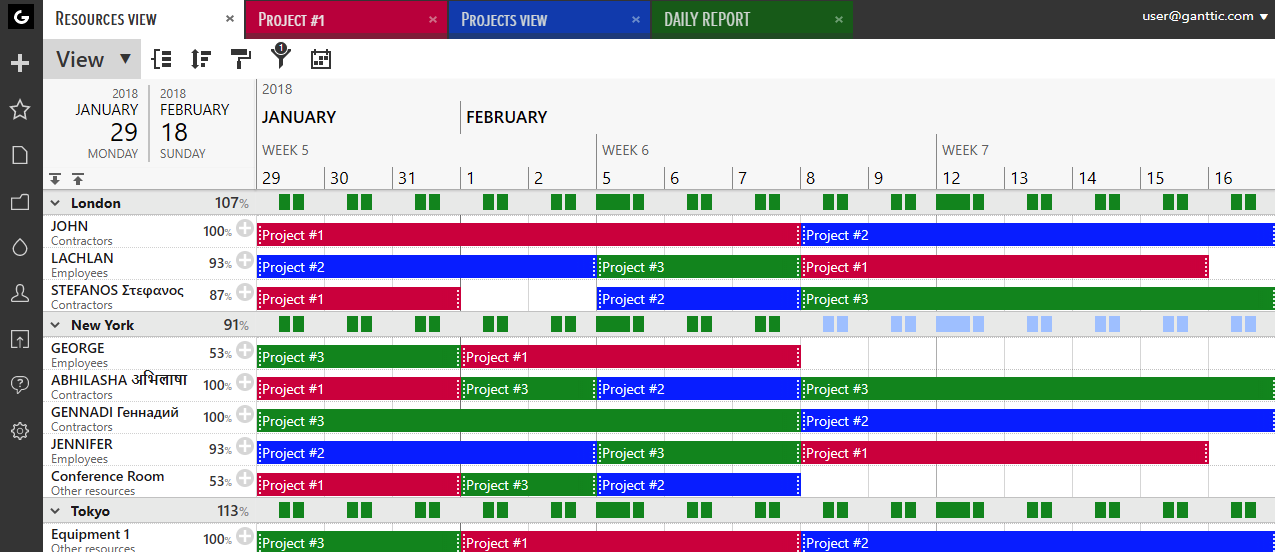Click the group resources toolbar icon
Image resolution: width=1275 pixels, height=552 pixels.
pyautogui.click(x=161, y=59)
